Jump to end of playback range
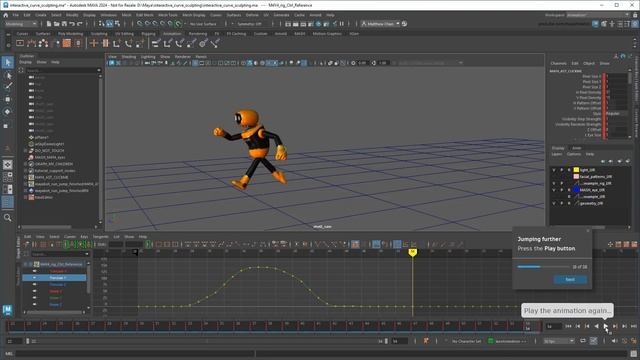 coord(633,327)
